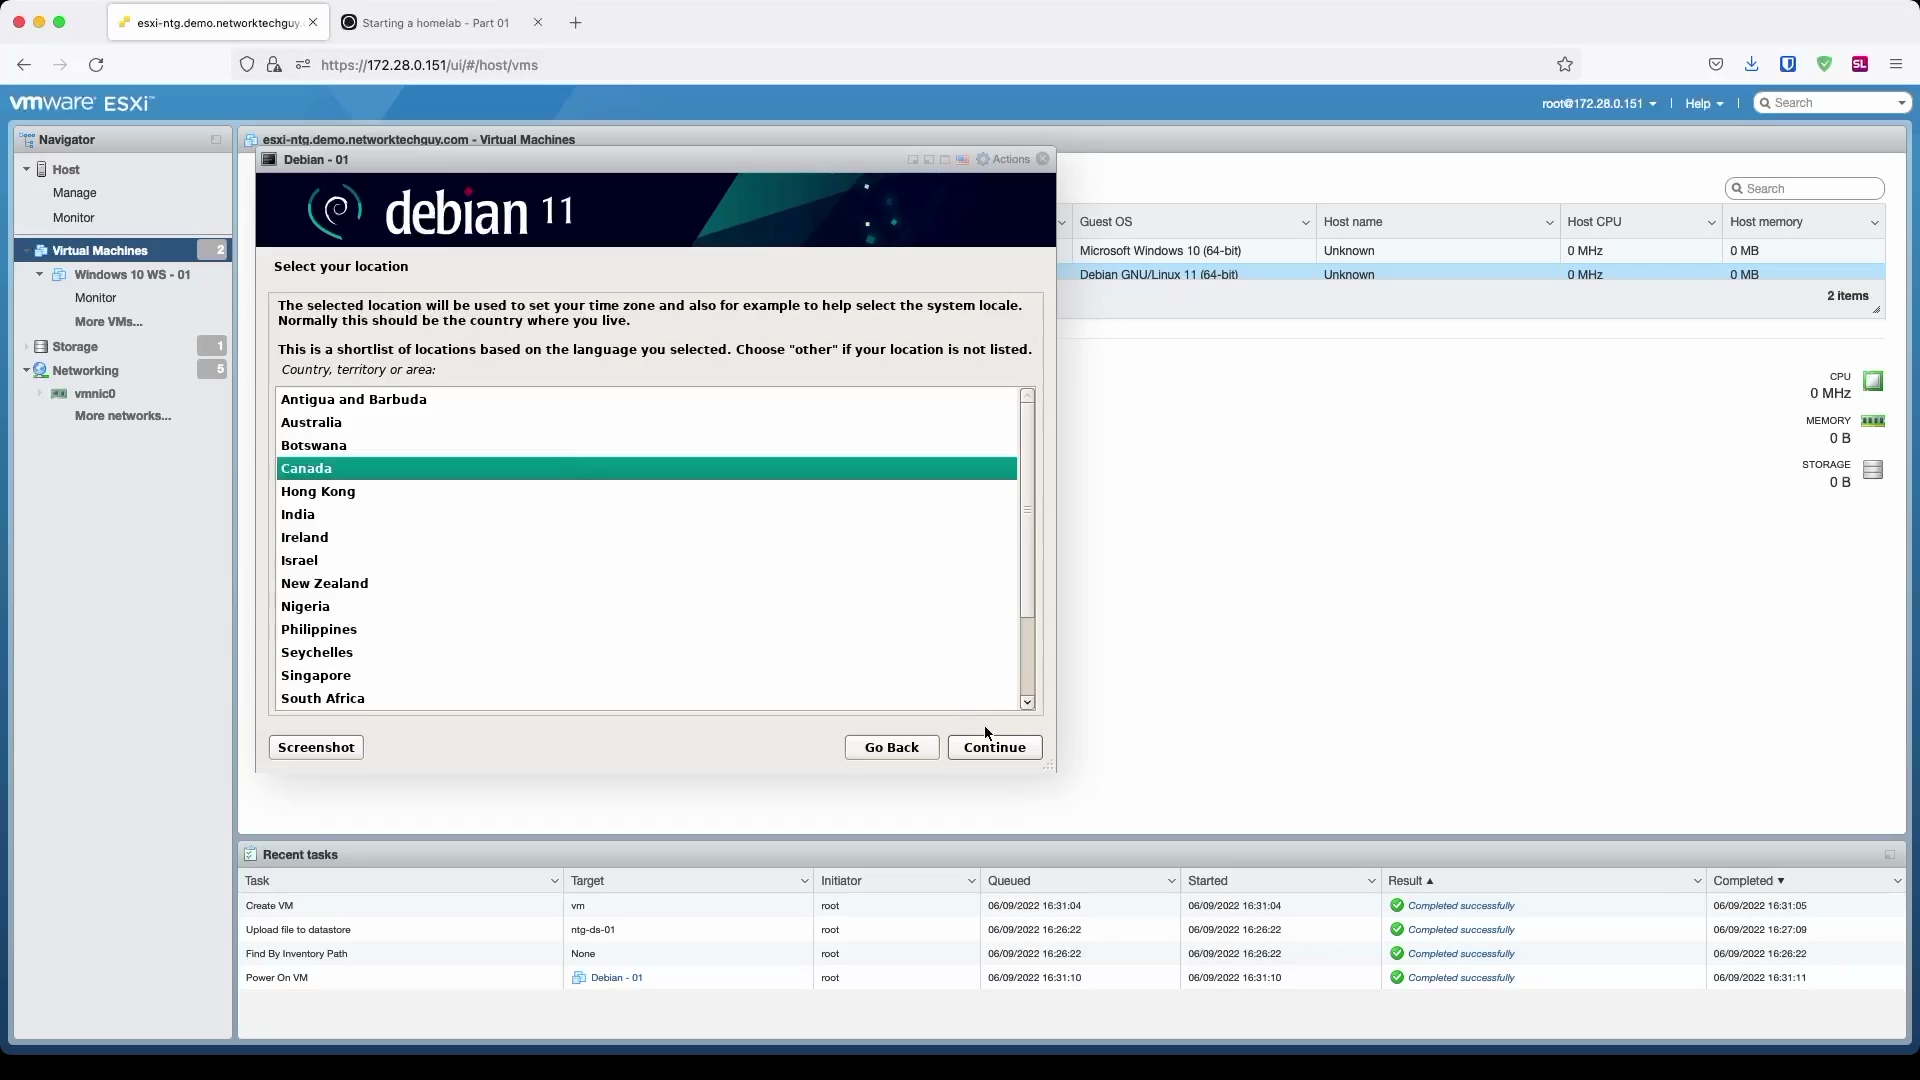Select Ireland in location list

click(646, 537)
